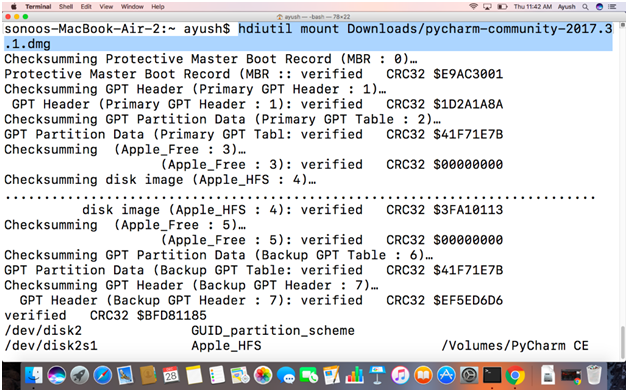Click 'CRC32 $EF5ED6D6' checksum value
The width and height of the screenshot is (628, 392).
tap(445, 300)
